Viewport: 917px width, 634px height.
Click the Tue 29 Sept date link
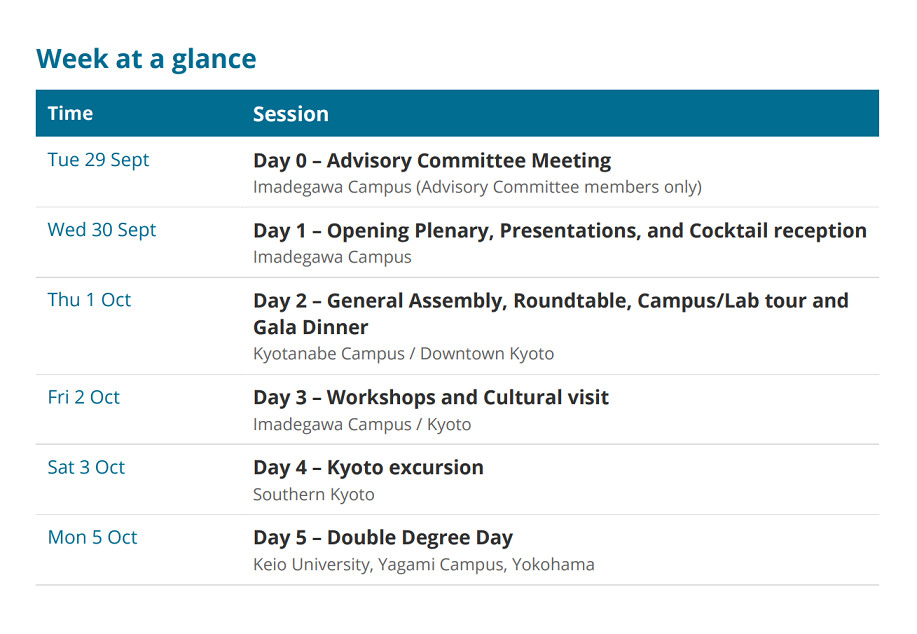(98, 160)
